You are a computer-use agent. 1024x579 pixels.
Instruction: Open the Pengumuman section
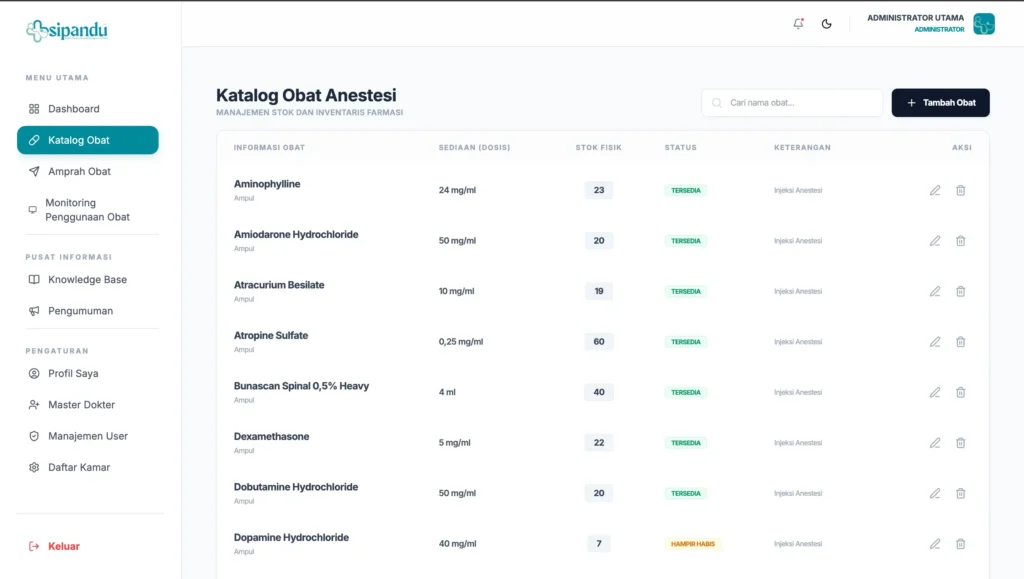(88, 311)
